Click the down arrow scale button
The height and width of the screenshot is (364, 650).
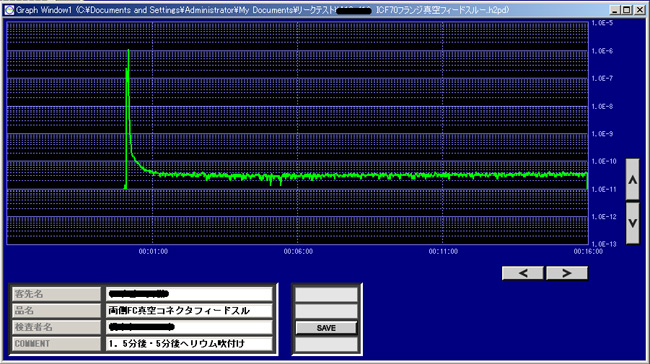pos(632,223)
